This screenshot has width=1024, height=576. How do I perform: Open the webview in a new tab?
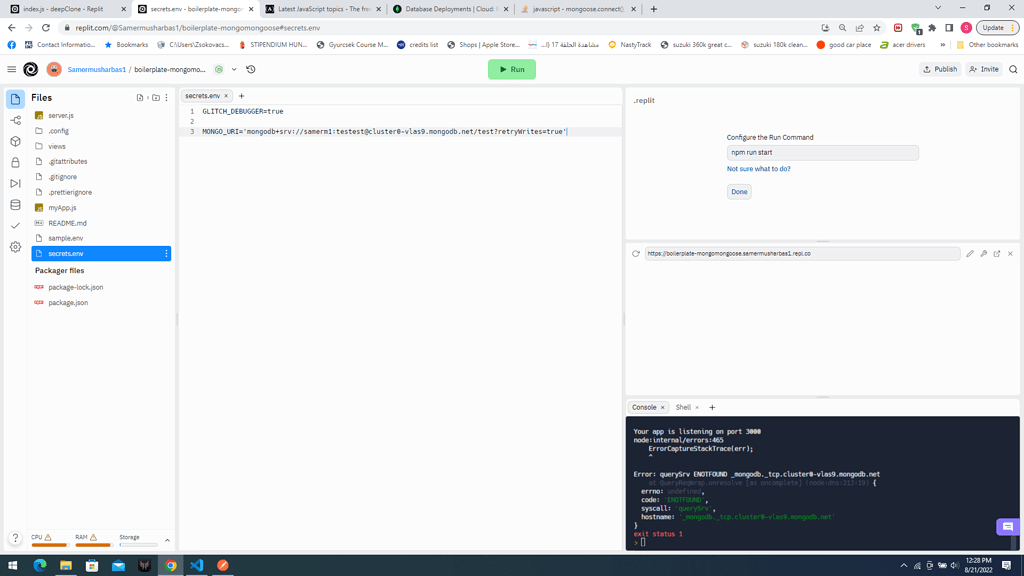[995, 254]
